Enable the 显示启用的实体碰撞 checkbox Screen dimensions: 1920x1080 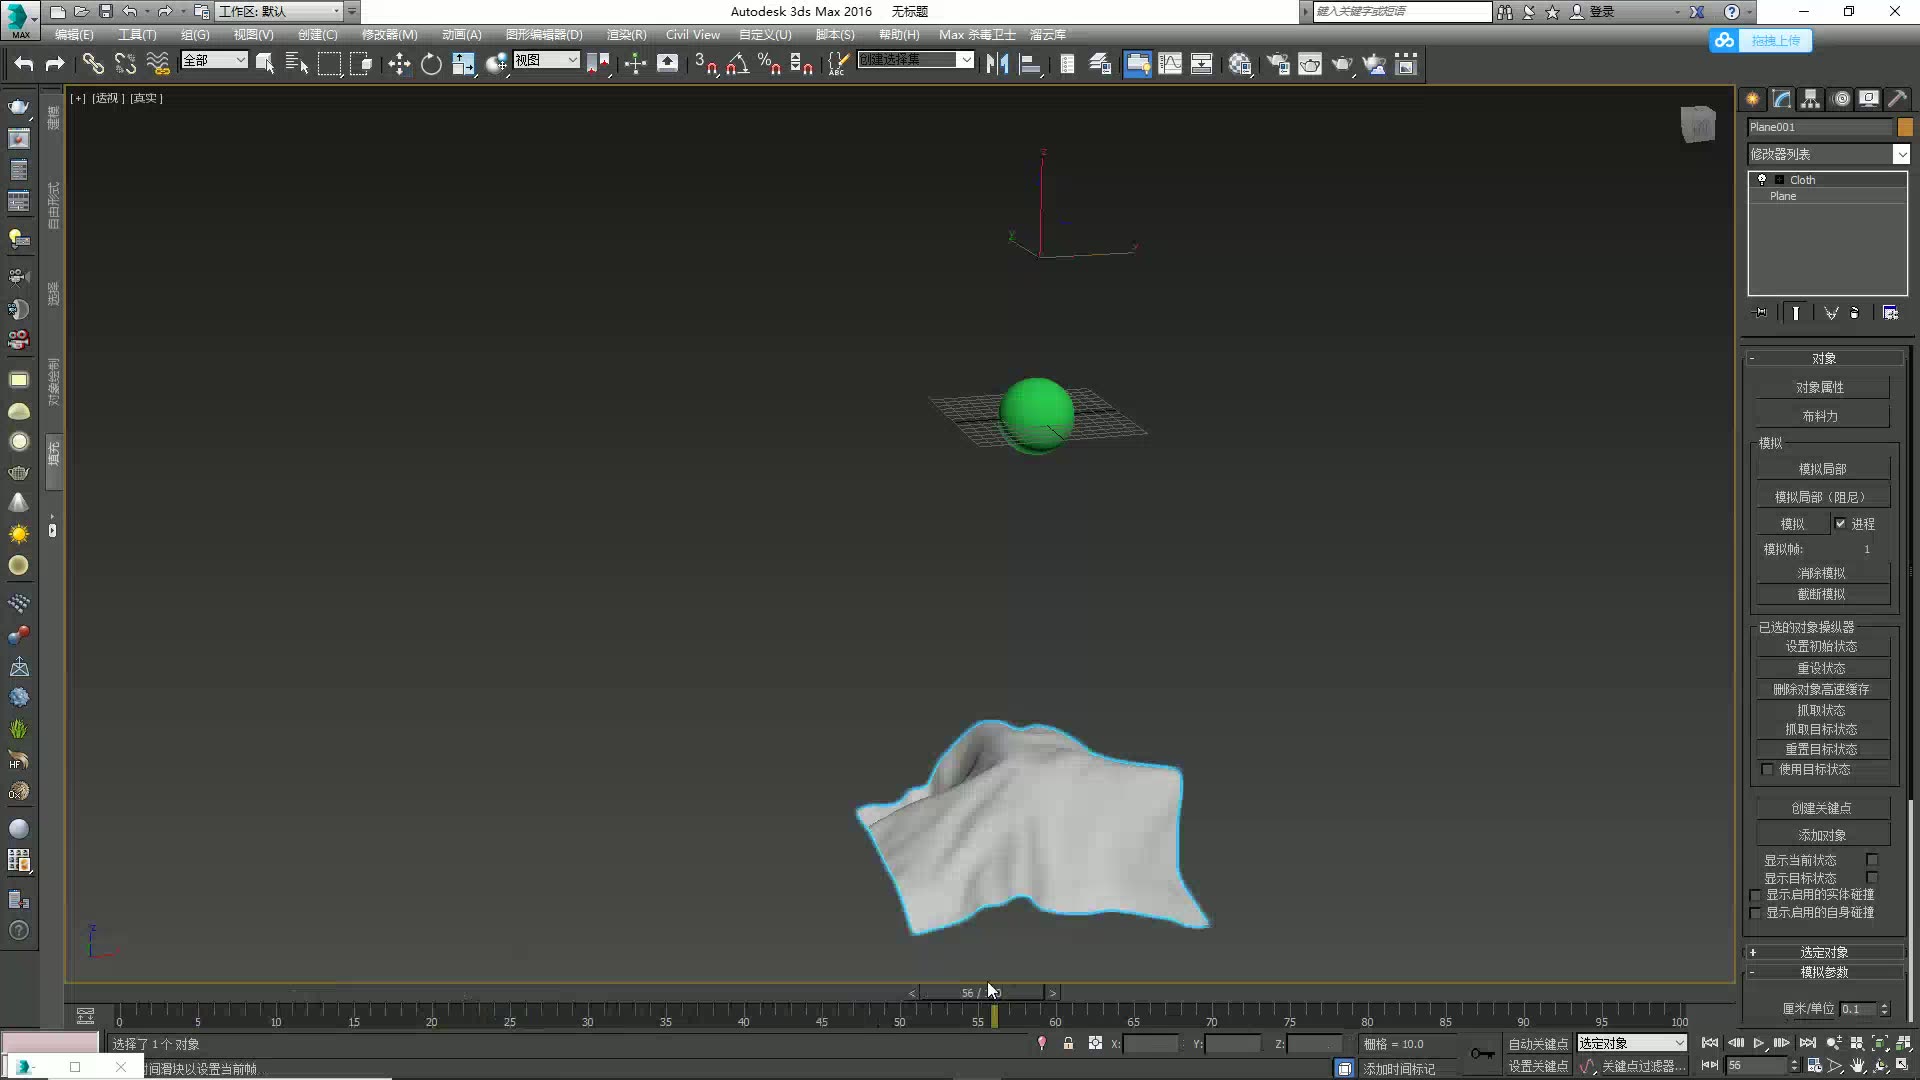[1755, 896]
